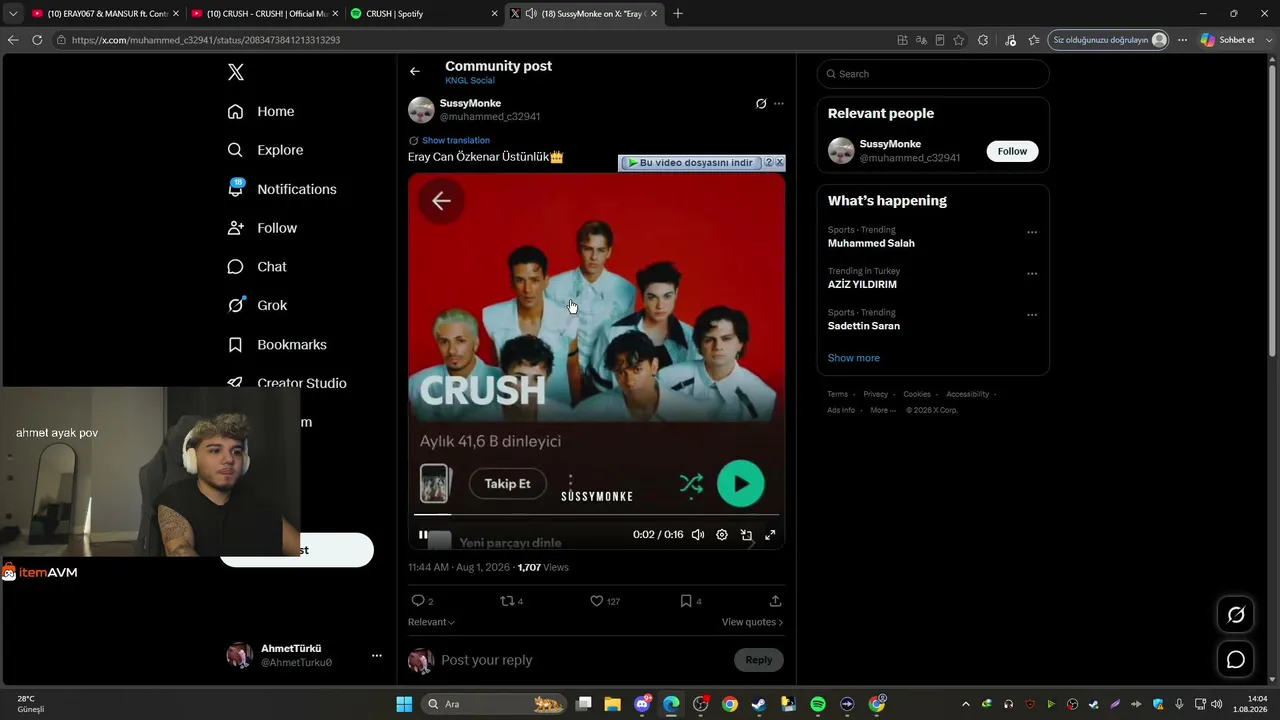Image resolution: width=1280 pixels, height=720 pixels.
Task: Open the Windows Start menu
Action: pos(404,704)
